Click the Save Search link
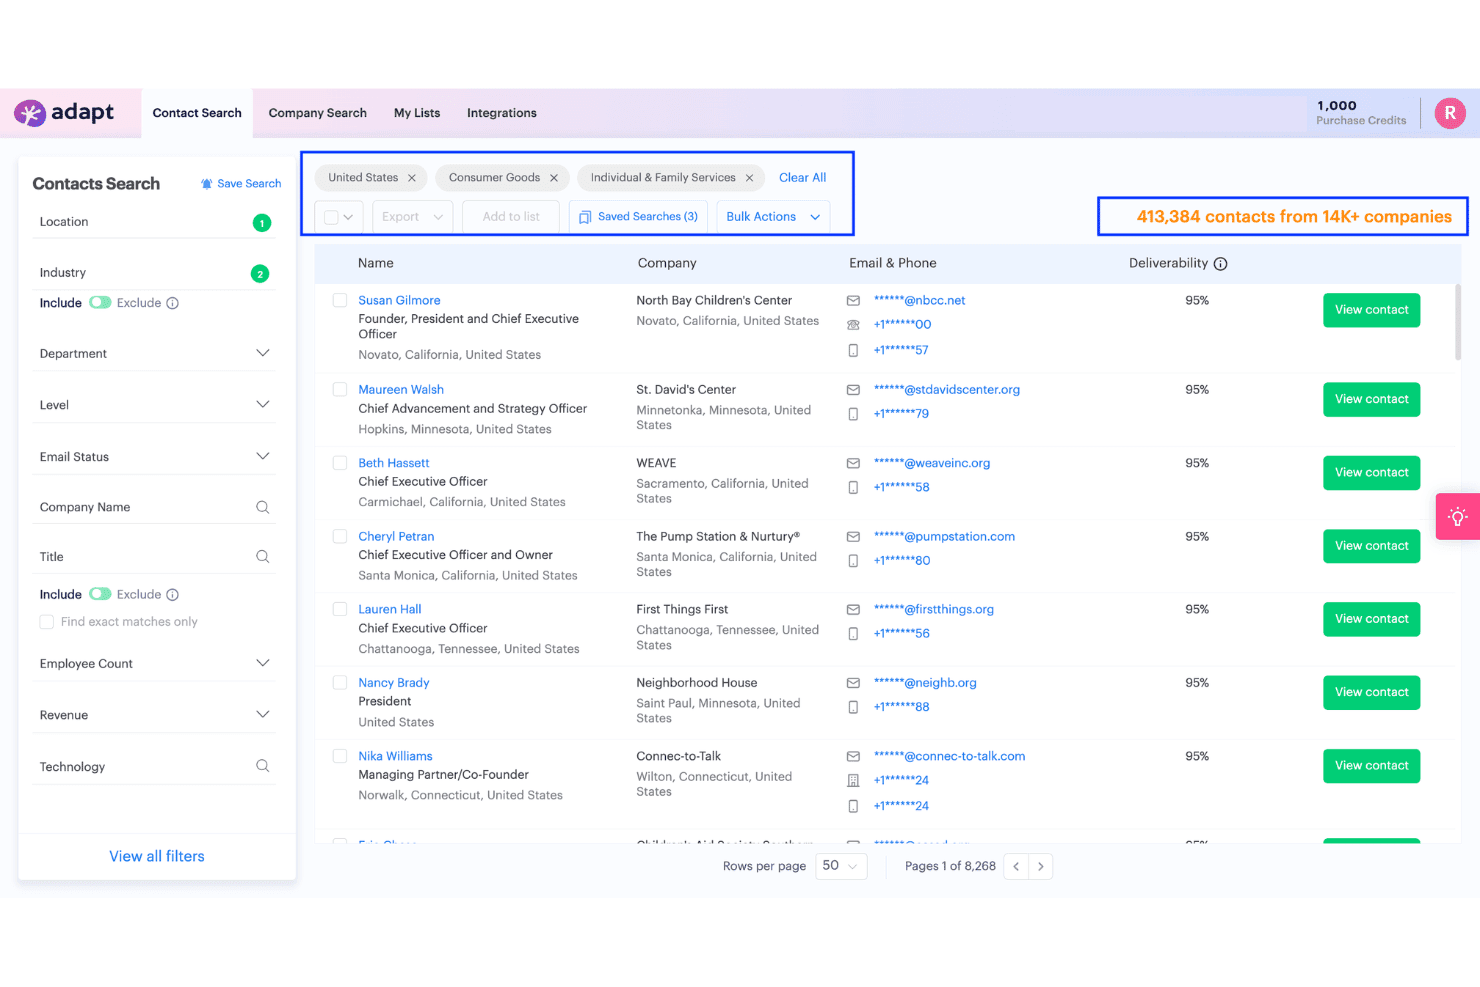The image size is (1480, 987). (x=241, y=184)
